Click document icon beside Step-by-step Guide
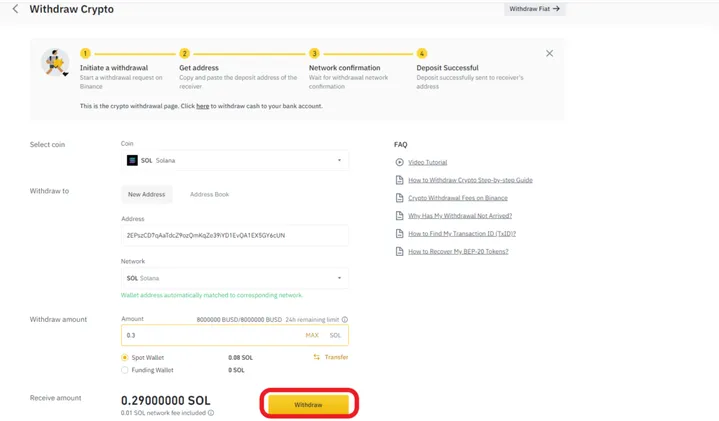 coord(399,180)
